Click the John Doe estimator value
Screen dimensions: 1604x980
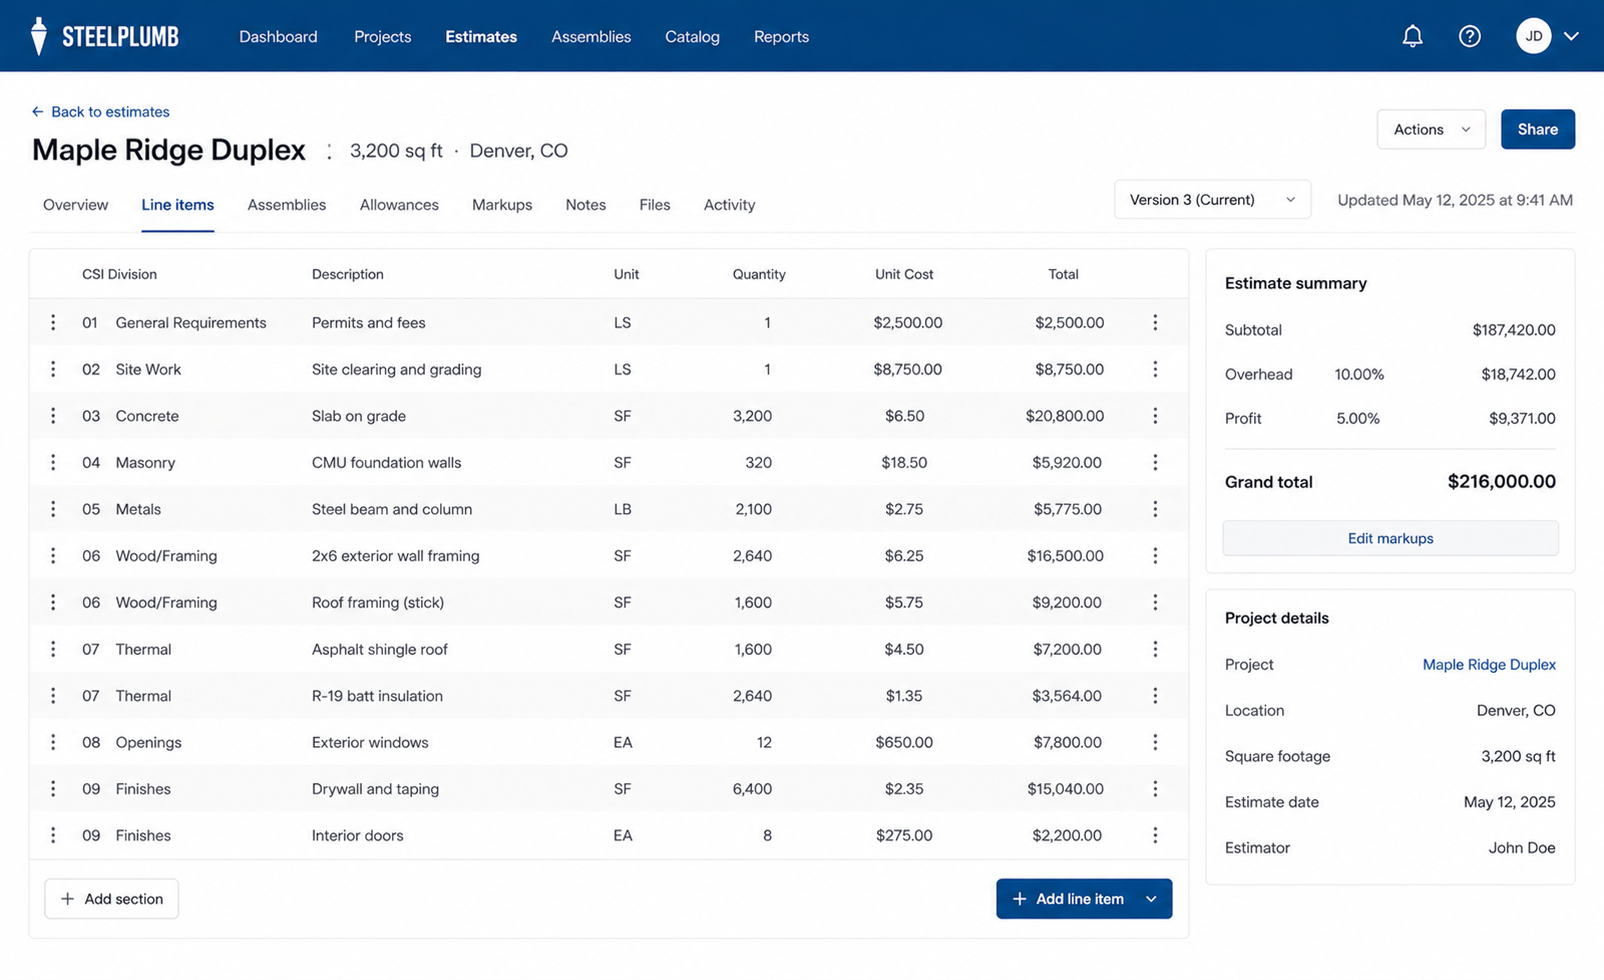click(x=1521, y=848)
